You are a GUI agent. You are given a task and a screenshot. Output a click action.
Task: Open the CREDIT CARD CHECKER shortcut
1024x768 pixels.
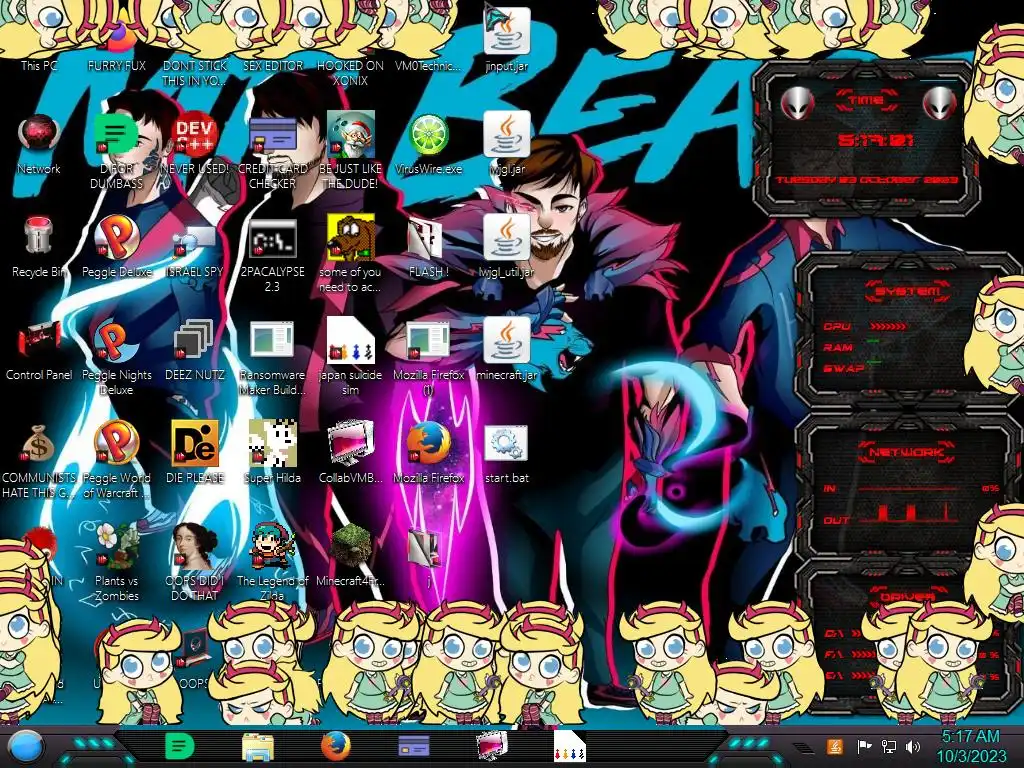coord(272,152)
